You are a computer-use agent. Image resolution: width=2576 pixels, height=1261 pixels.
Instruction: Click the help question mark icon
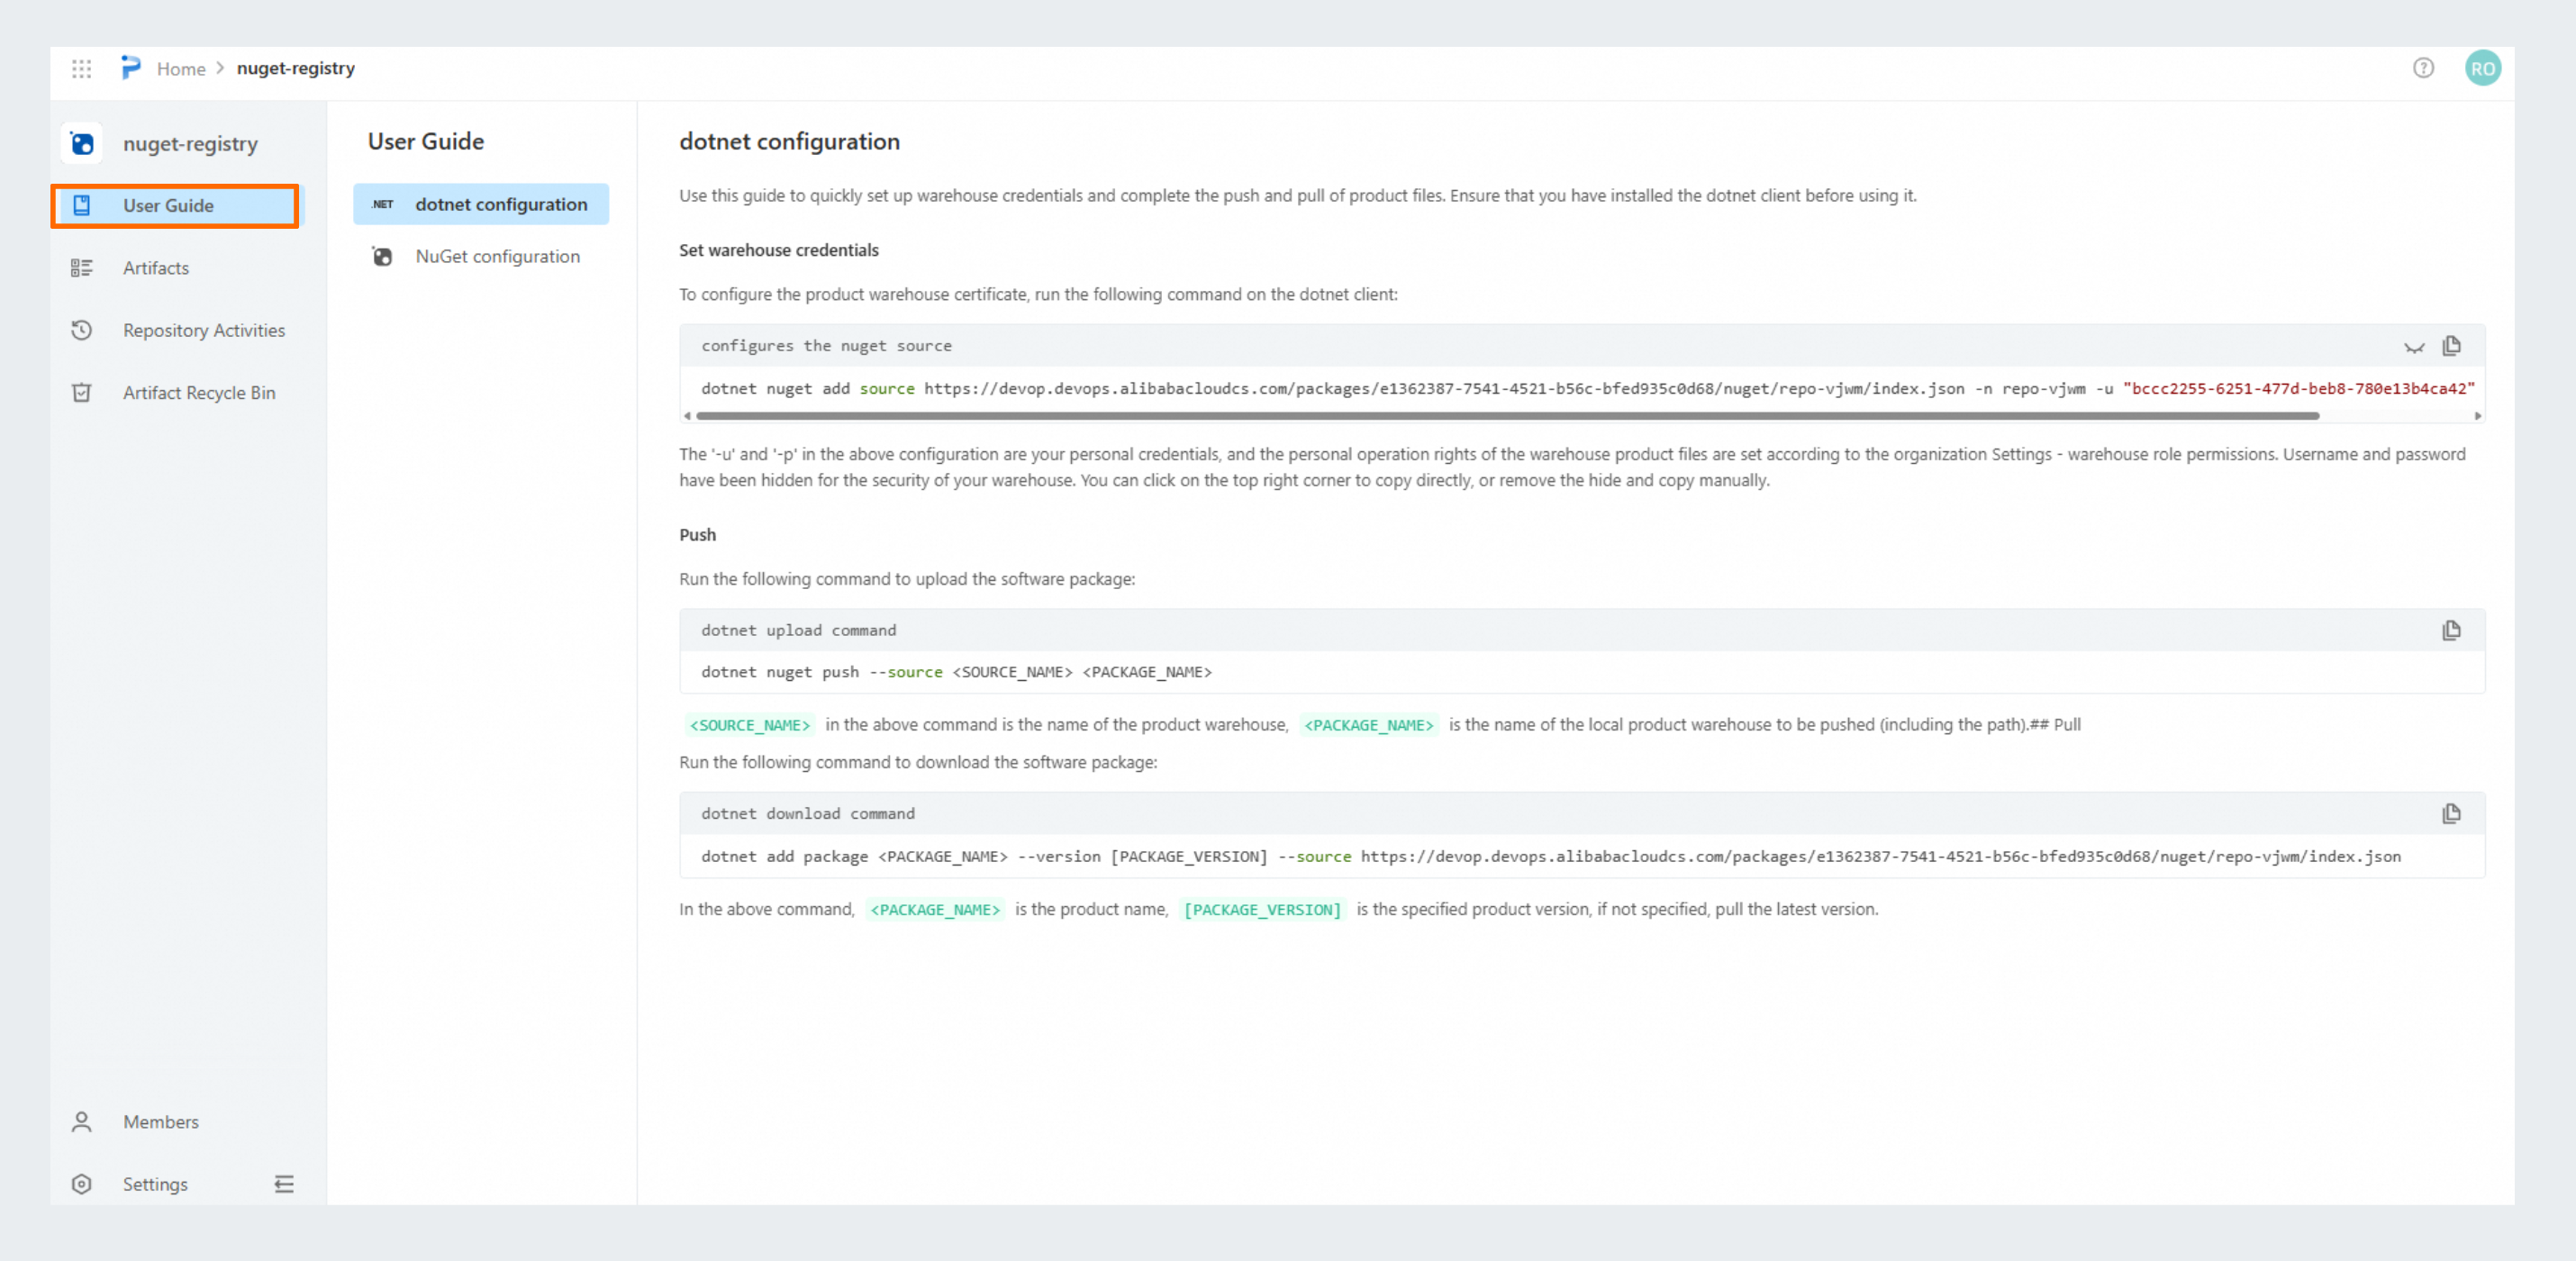click(x=2423, y=68)
